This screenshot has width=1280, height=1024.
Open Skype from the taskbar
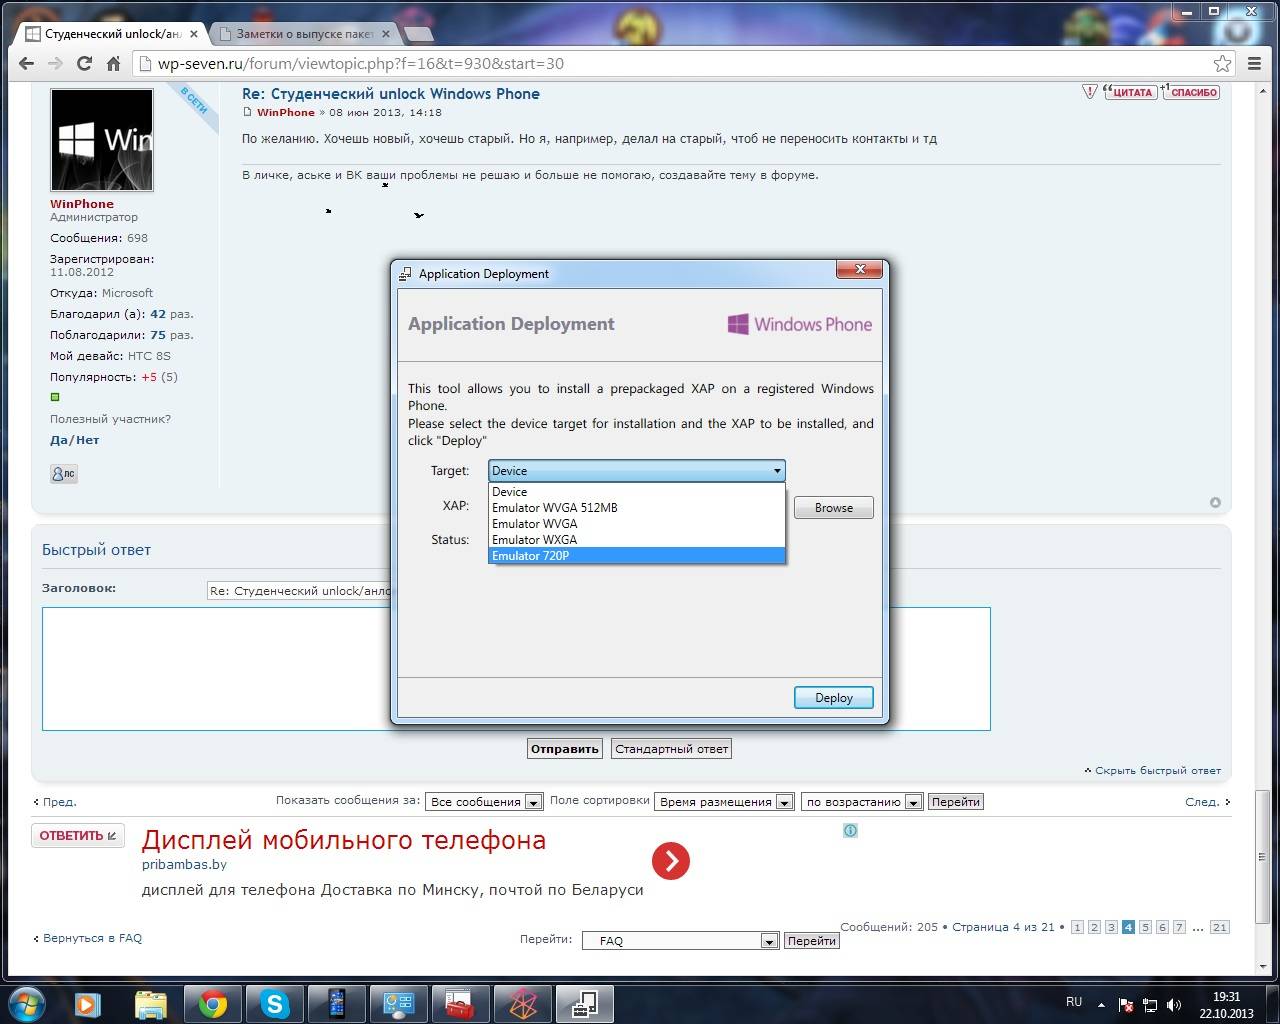[x=274, y=1003]
